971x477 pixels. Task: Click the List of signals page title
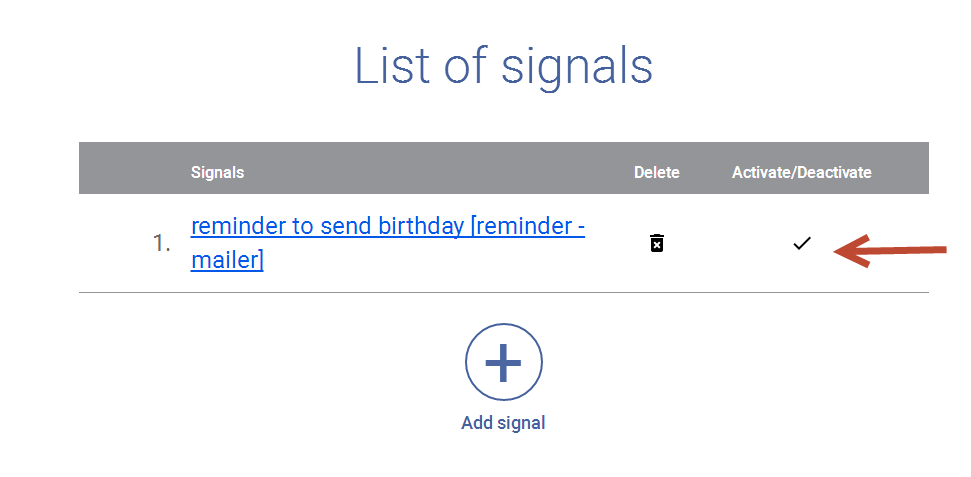click(x=503, y=66)
